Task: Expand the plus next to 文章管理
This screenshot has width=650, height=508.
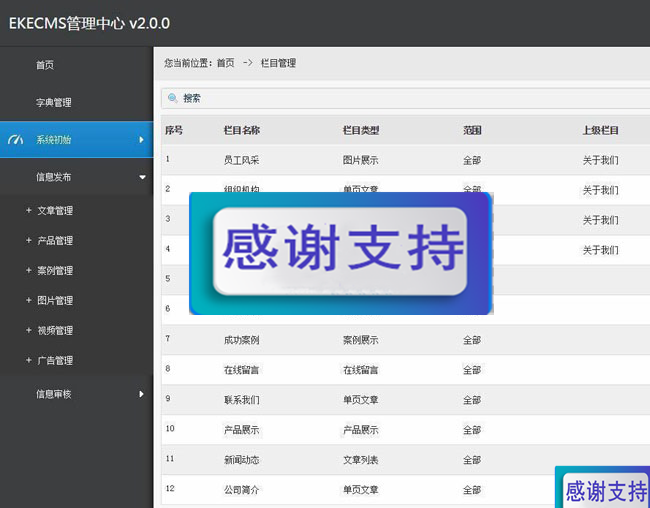Action: pos(29,211)
